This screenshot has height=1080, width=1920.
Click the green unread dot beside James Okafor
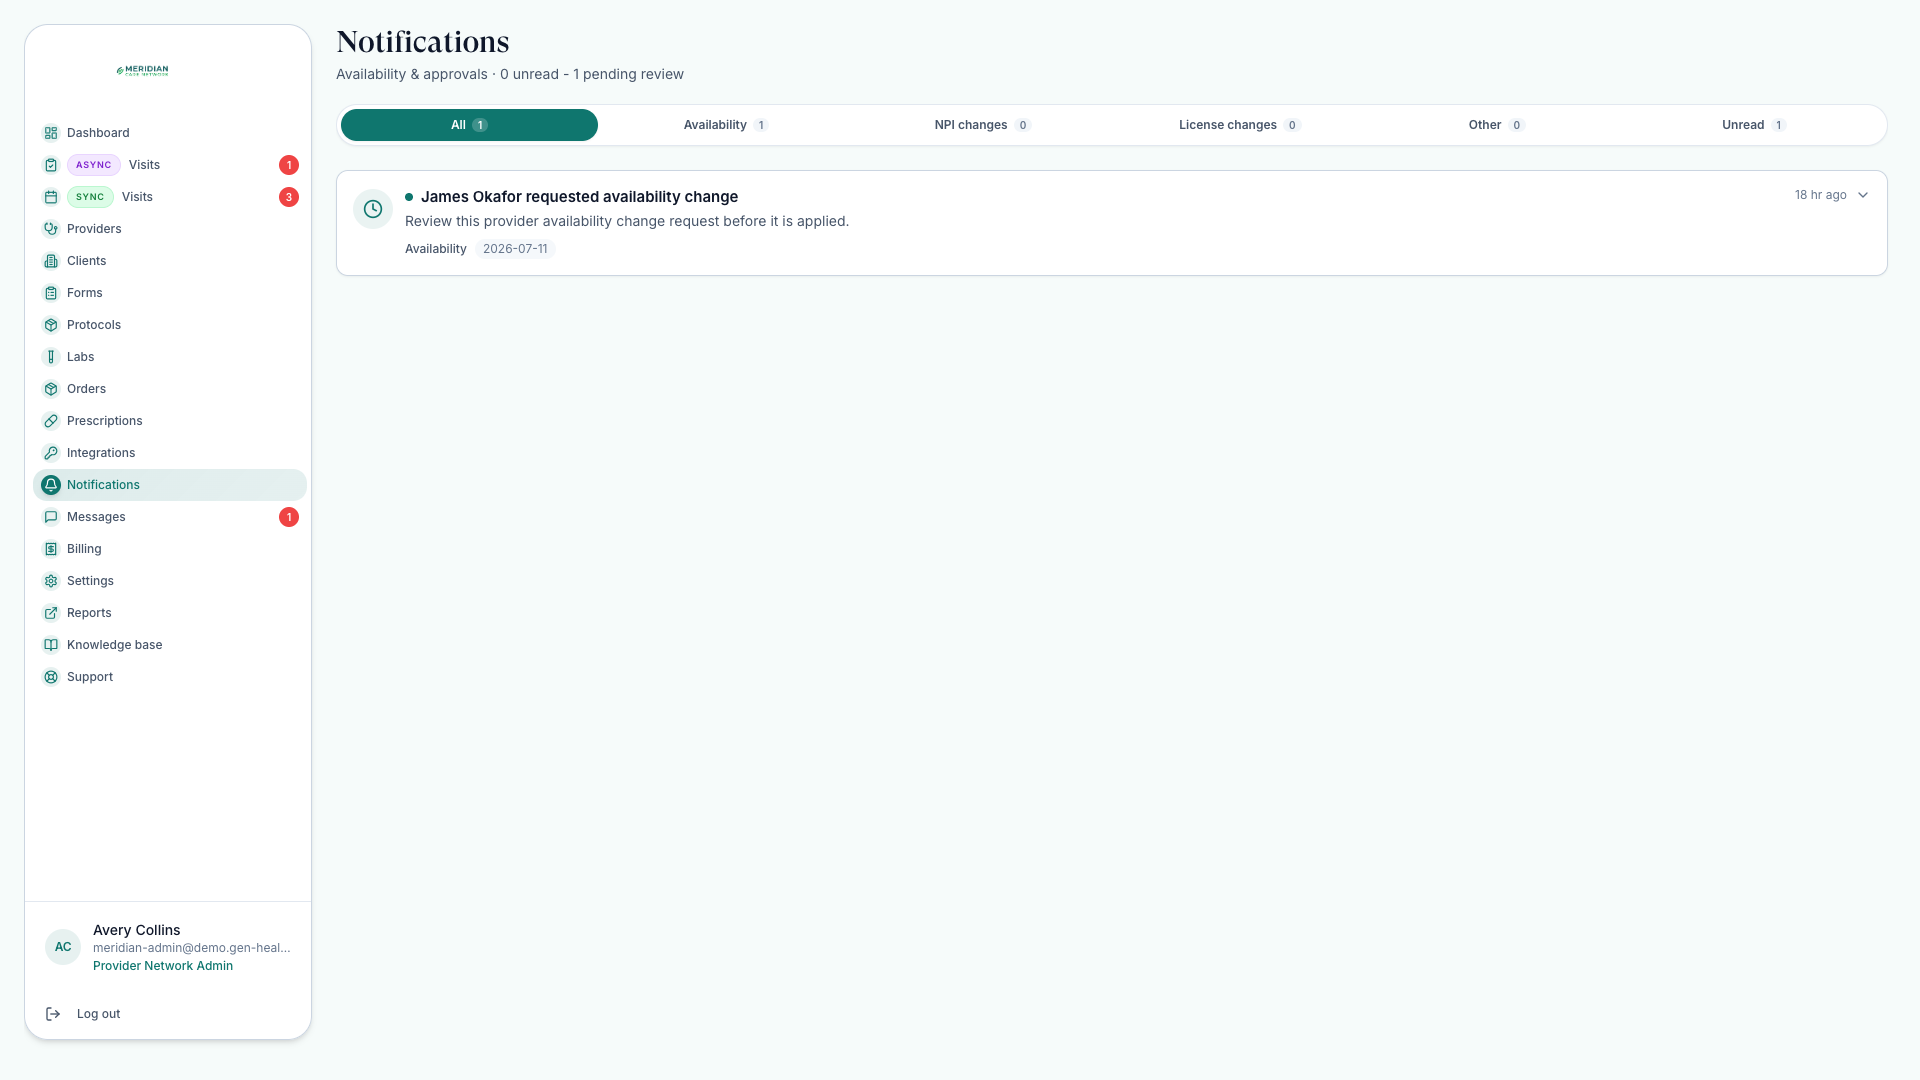(x=409, y=197)
